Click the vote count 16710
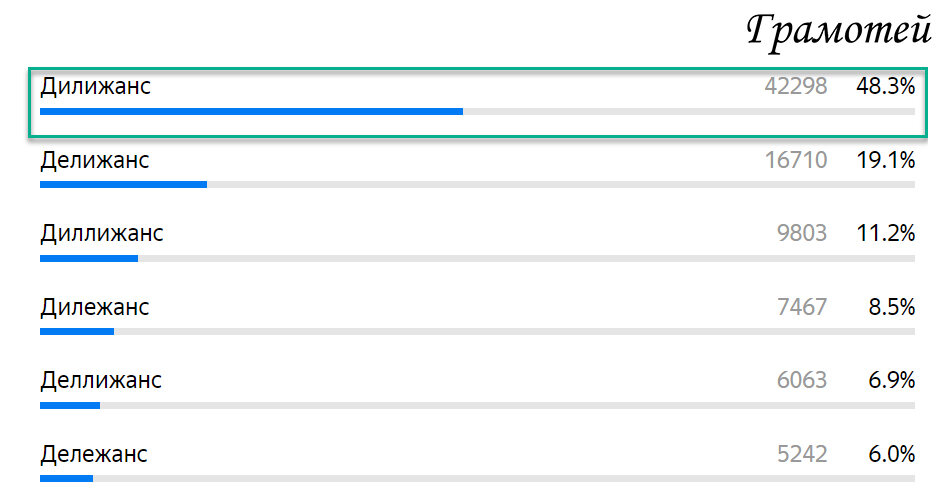Viewport: 950px width, 501px height. (796, 161)
